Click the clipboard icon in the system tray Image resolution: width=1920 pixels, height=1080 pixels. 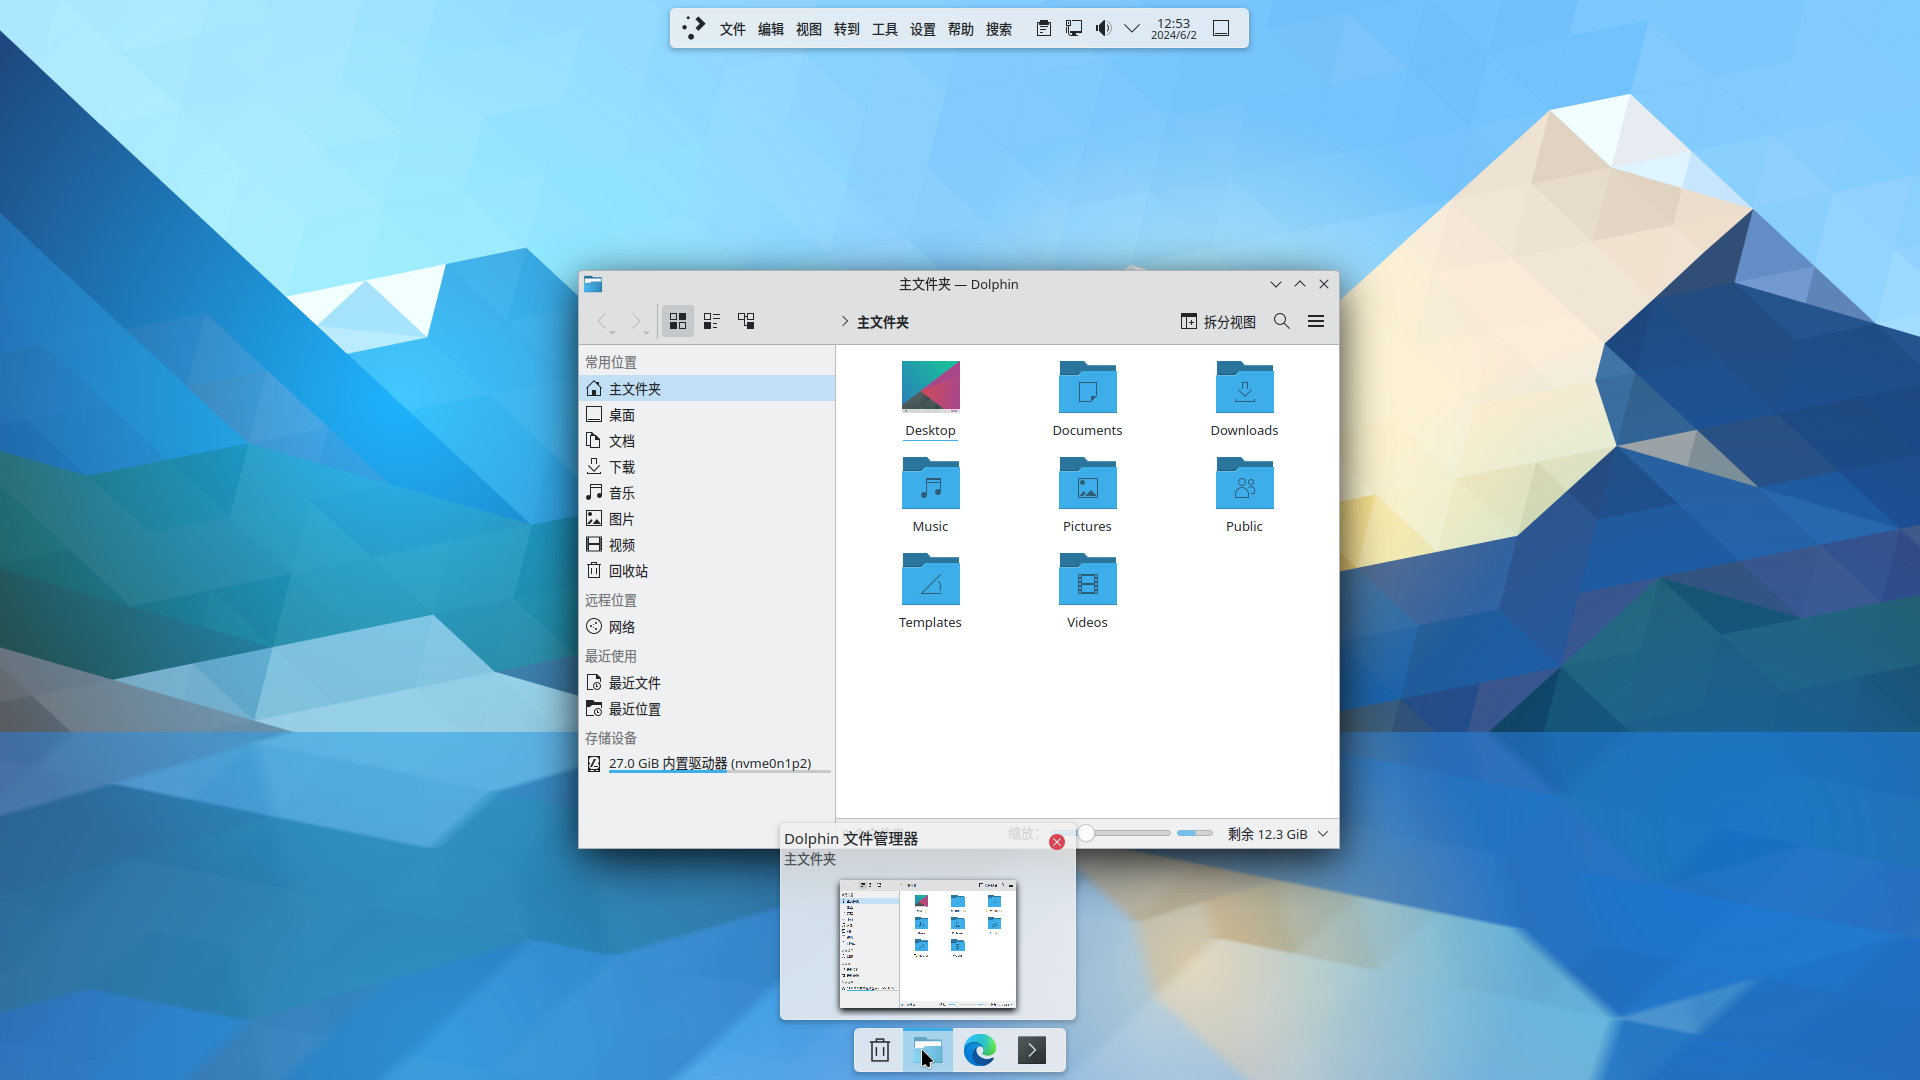1043,28
